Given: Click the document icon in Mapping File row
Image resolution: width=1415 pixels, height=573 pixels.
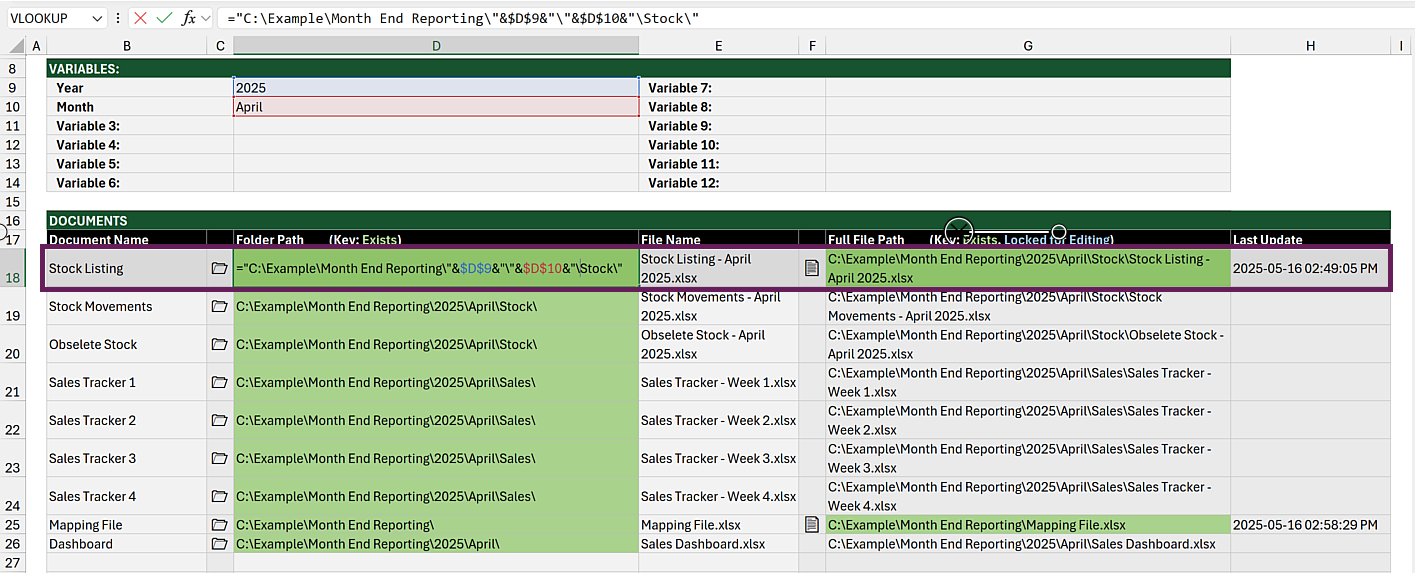Looking at the screenshot, I should (812, 525).
